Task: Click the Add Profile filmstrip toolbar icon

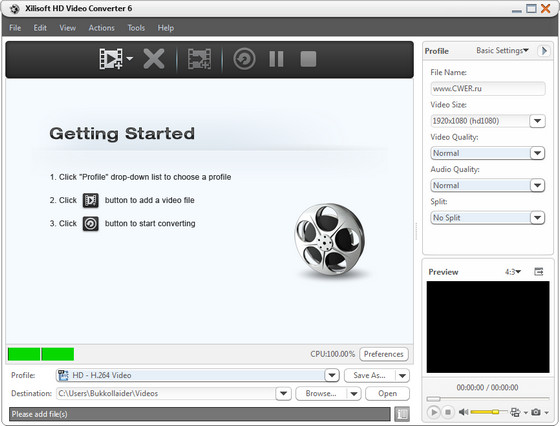Action: click(199, 59)
